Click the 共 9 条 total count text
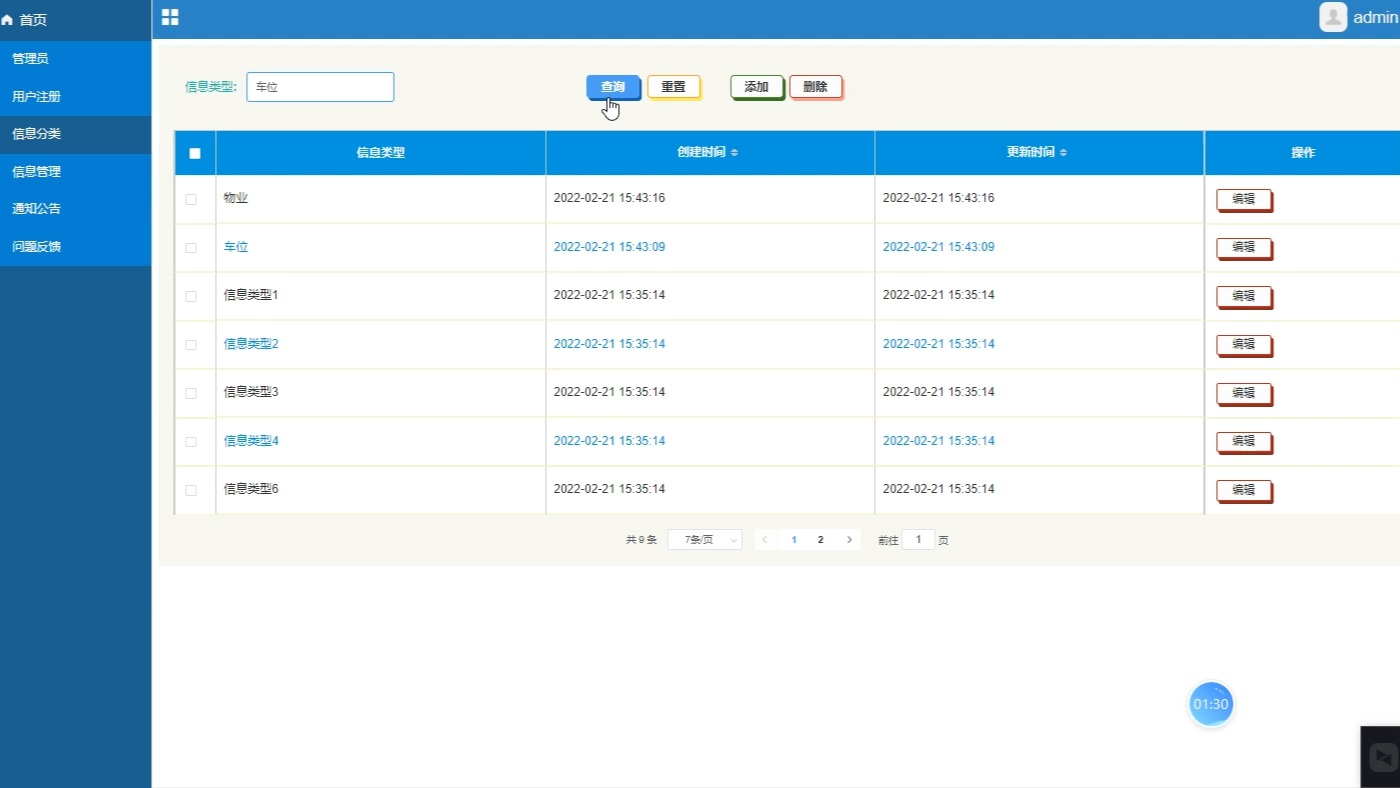 [x=641, y=540]
